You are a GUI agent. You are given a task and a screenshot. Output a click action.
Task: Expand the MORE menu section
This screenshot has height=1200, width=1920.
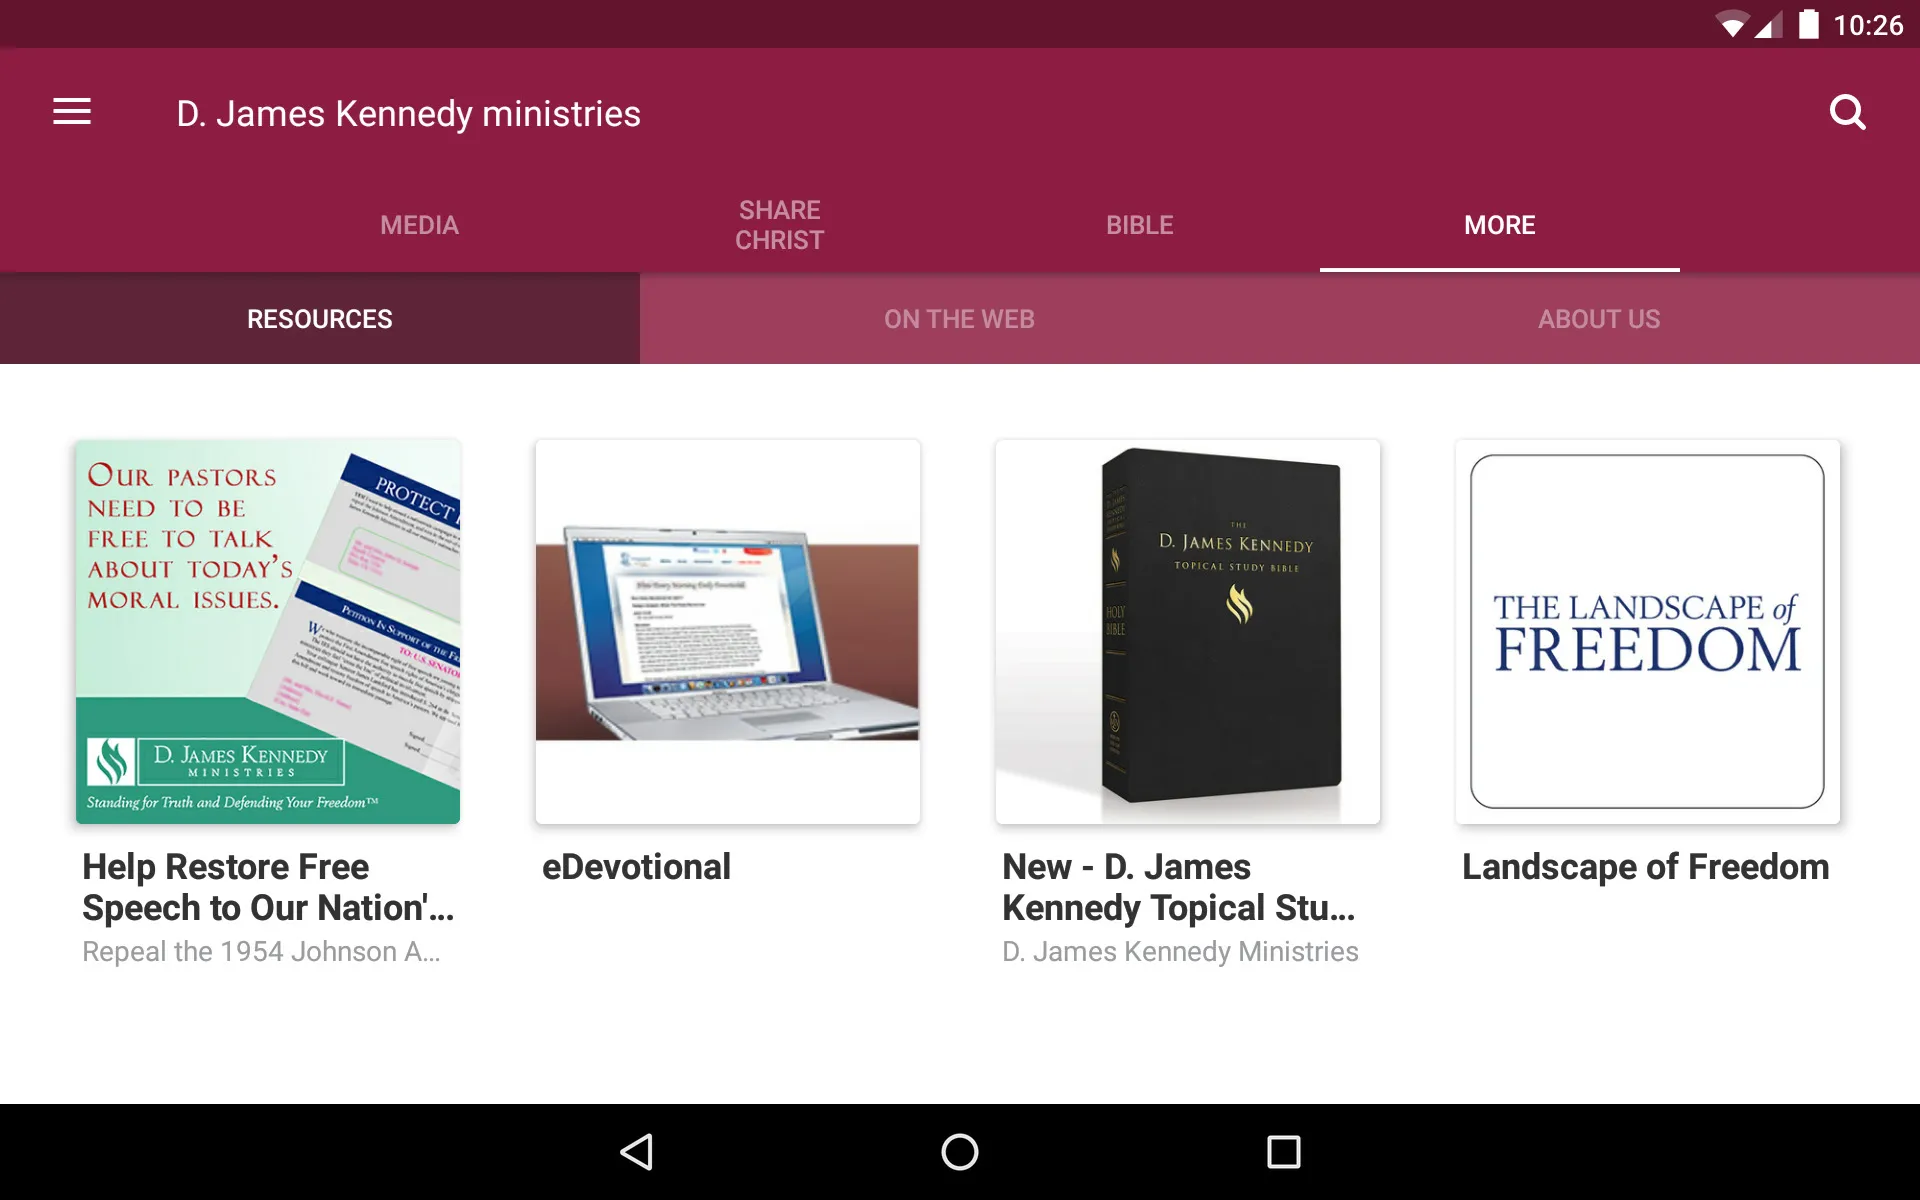point(1498,225)
